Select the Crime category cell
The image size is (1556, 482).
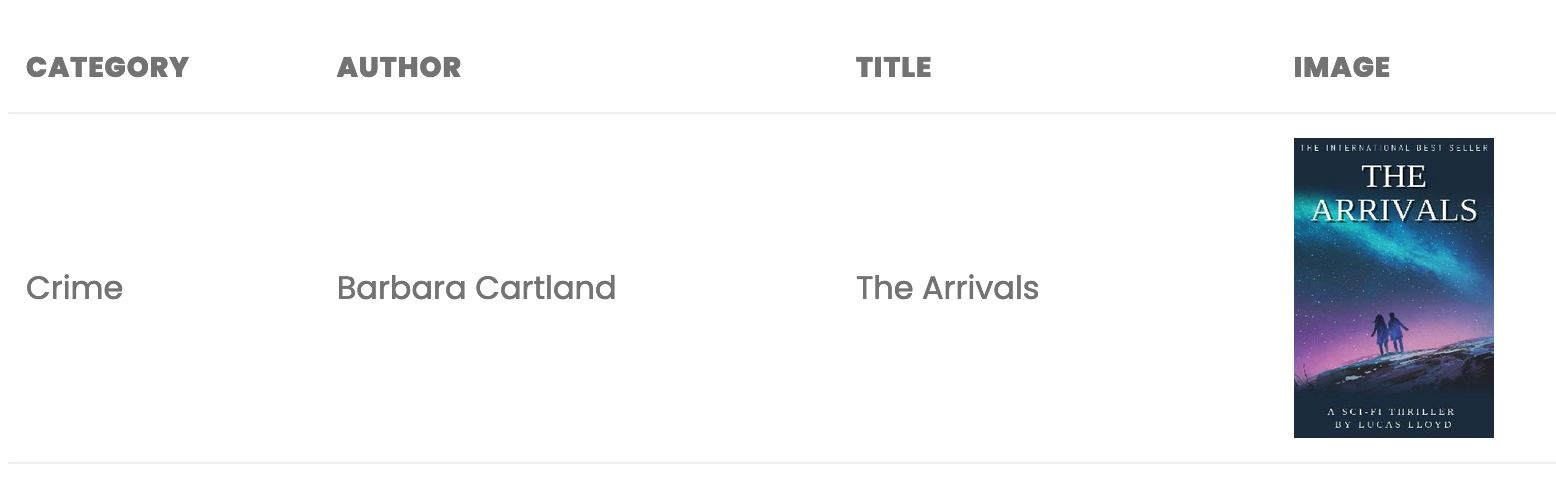74,288
